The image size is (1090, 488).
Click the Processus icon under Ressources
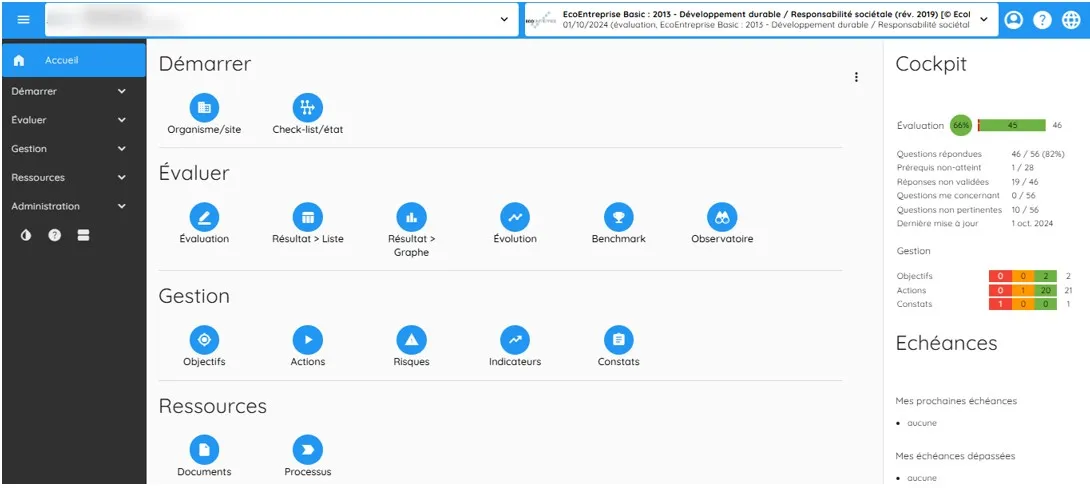point(307,450)
